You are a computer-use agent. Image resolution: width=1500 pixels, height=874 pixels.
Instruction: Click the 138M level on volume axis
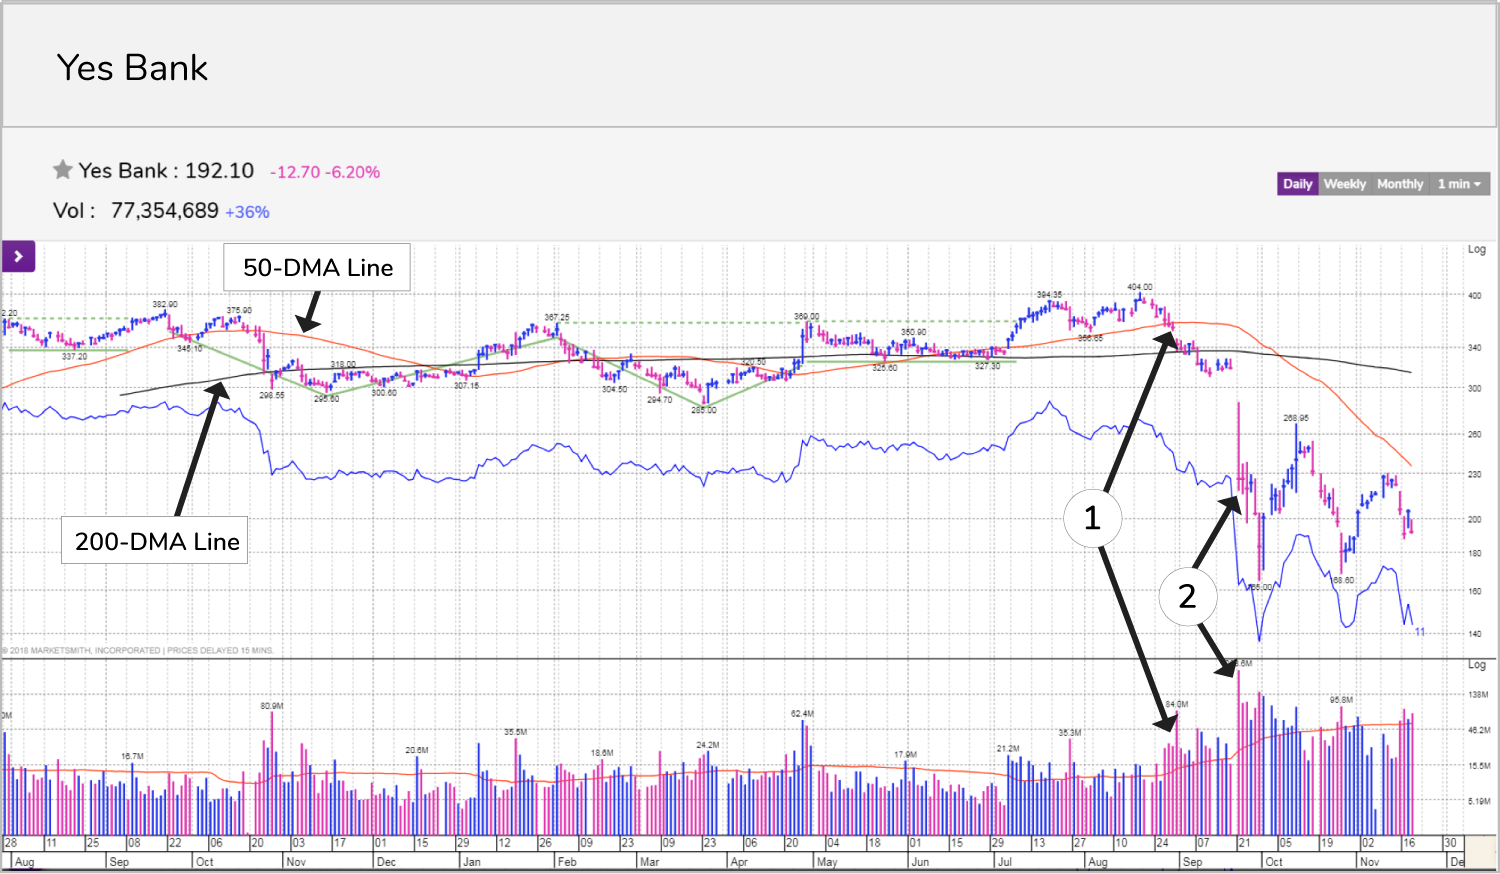1478,695
